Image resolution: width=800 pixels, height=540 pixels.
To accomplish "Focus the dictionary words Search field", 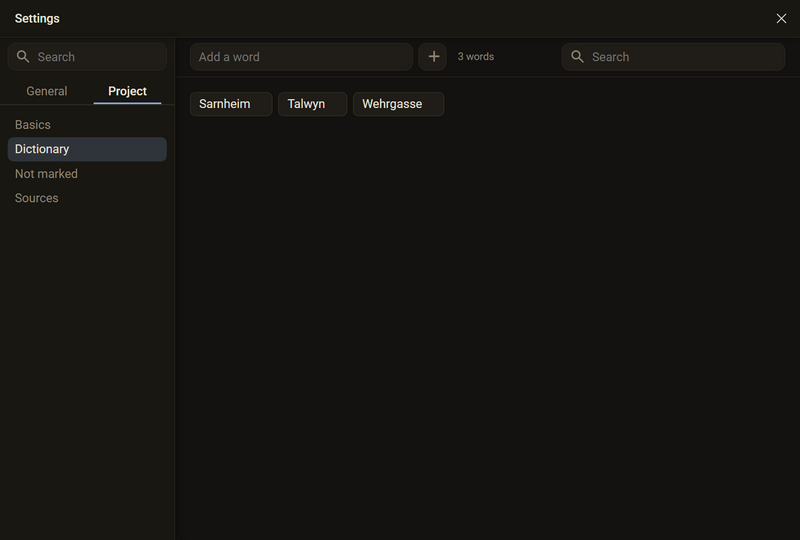I will point(673,57).
